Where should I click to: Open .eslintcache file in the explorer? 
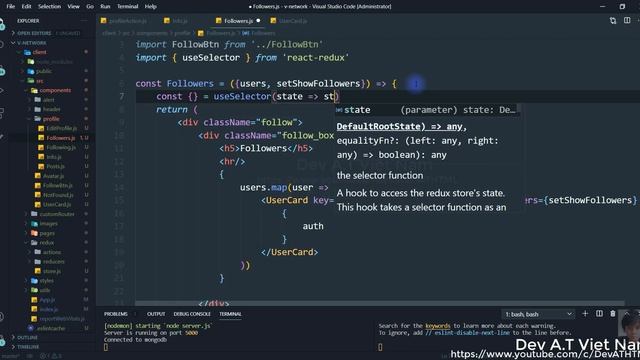pyautogui.click(x=51, y=329)
